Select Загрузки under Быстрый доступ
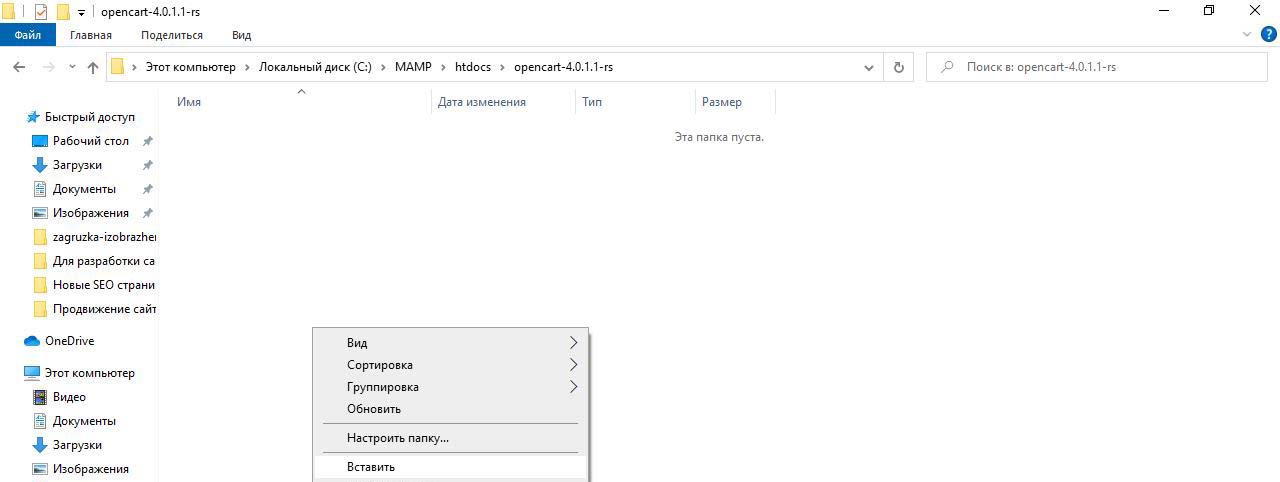Image resolution: width=1280 pixels, height=482 pixels. click(77, 165)
